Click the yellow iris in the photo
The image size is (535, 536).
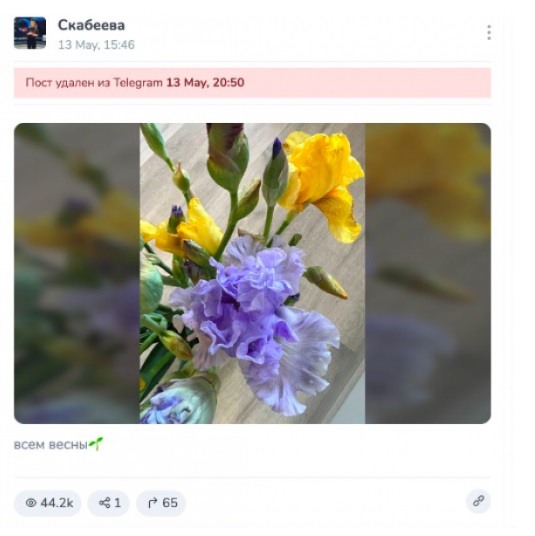pyautogui.click(x=323, y=185)
